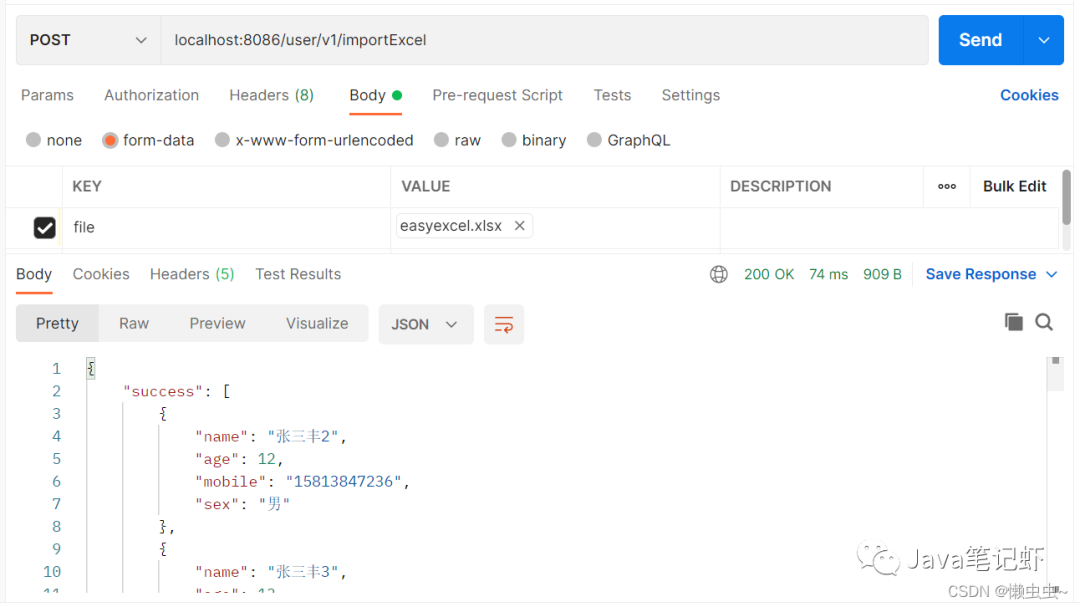The height and width of the screenshot is (607, 1080).
Task: Select the request Body tab
Action: click(375, 96)
